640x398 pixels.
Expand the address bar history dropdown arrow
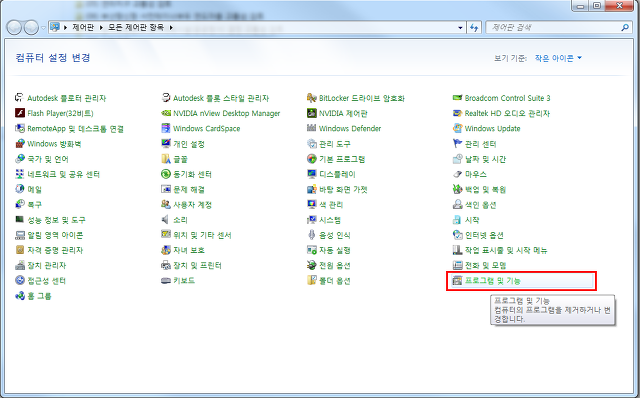pyautogui.click(x=460, y=28)
